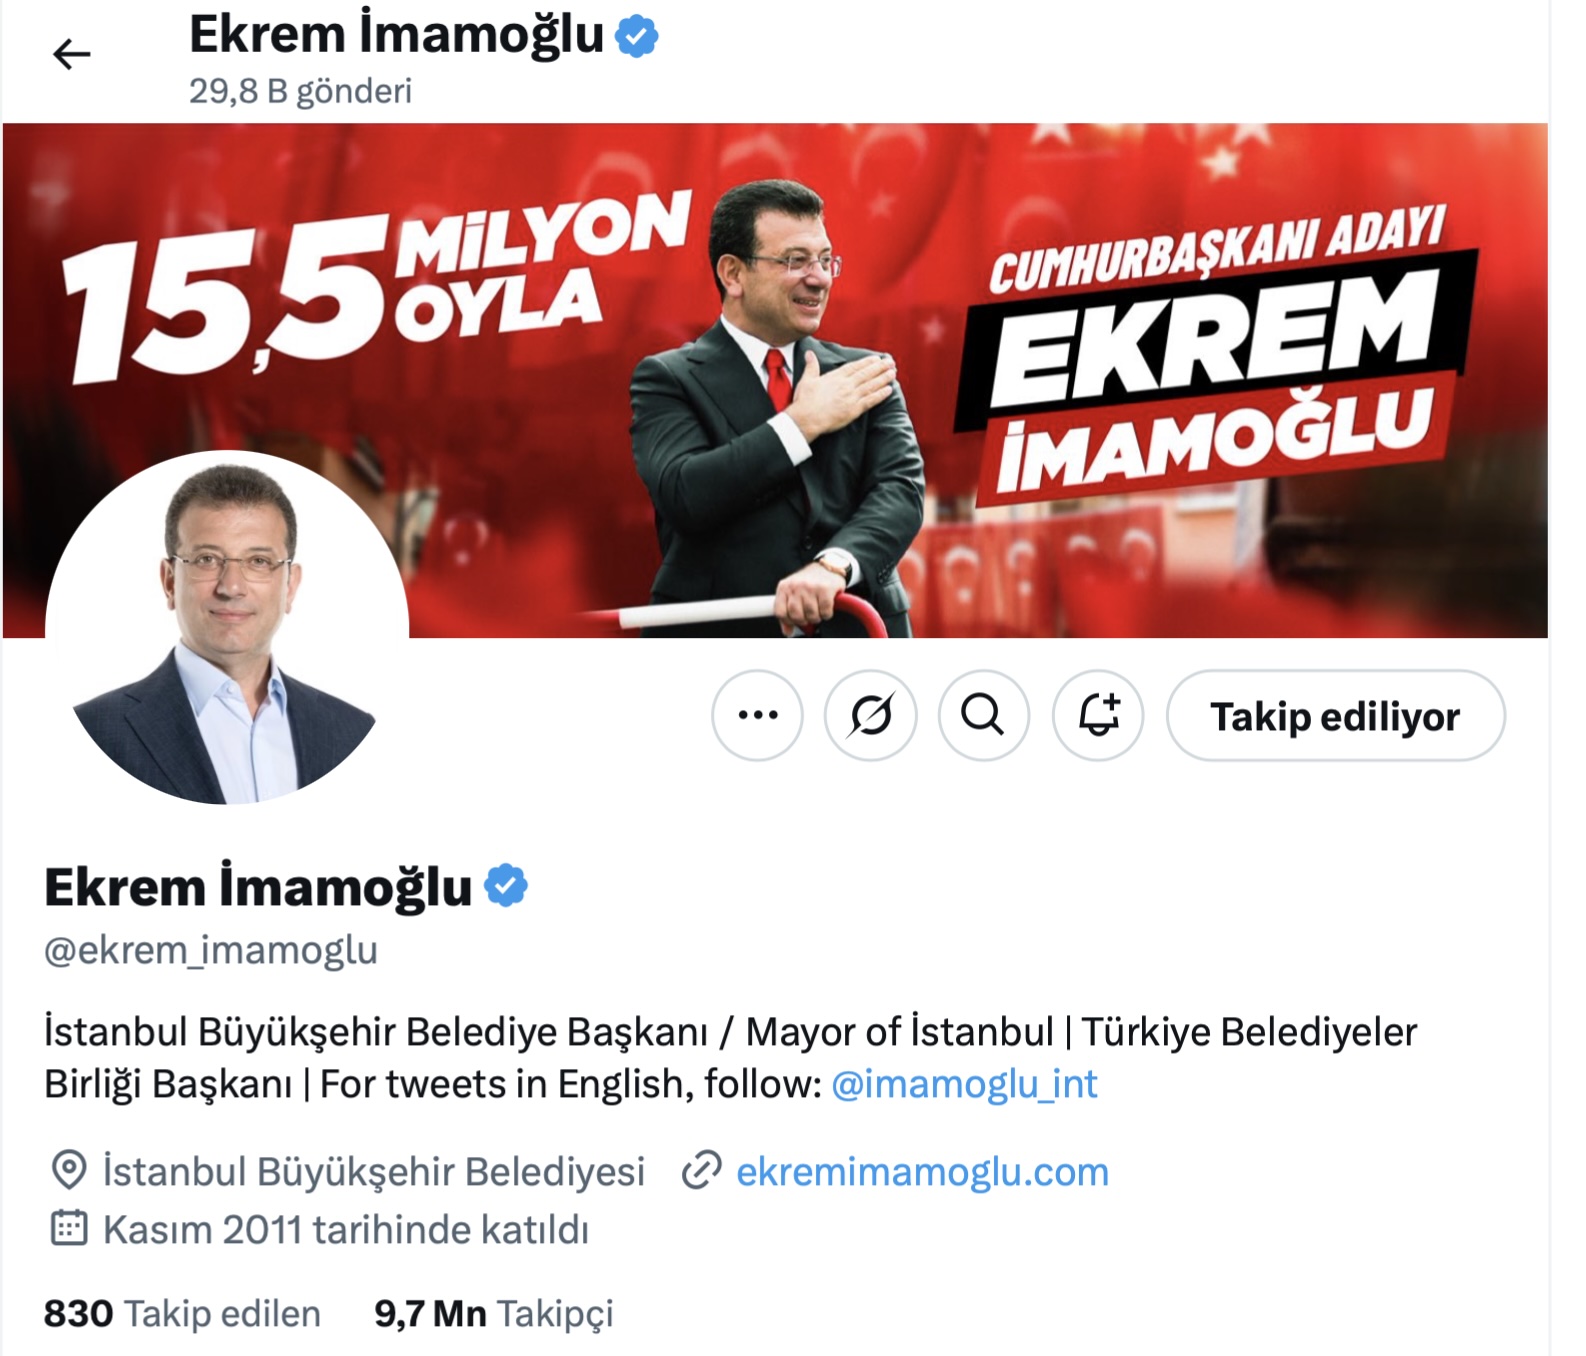Open the @imamoglu_int mention link
The height and width of the screenshot is (1356, 1586).
coord(964,1084)
